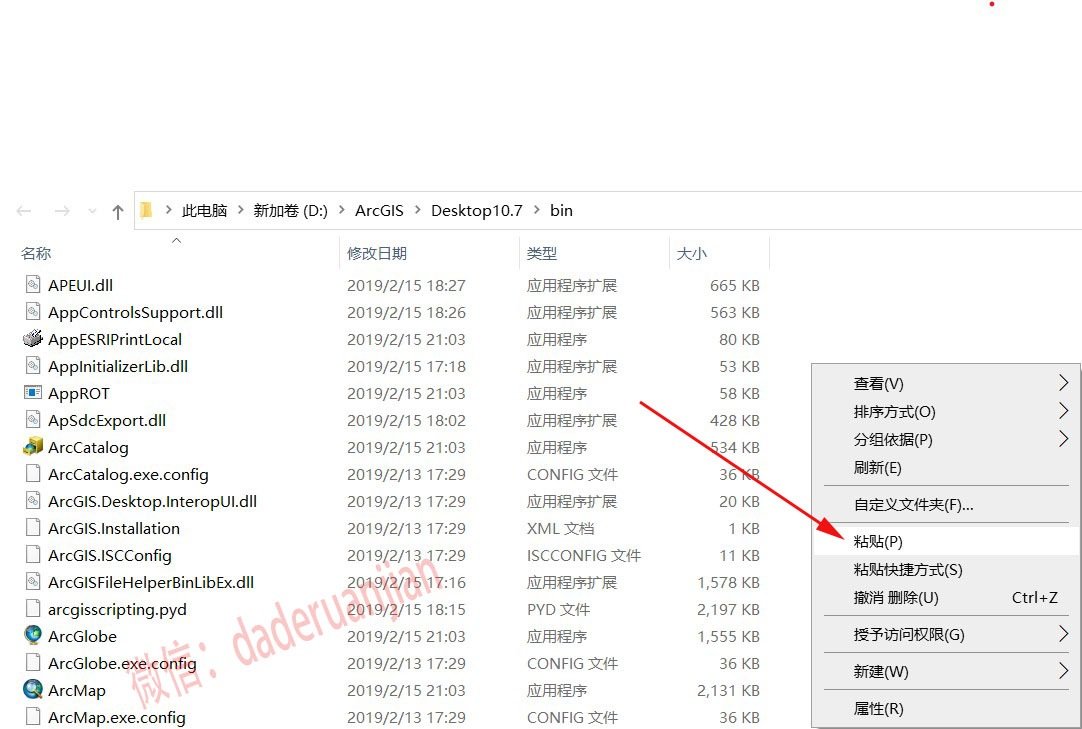Select the ArcMap application icon
Viewport: 1082px width, 729px height.
33,689
